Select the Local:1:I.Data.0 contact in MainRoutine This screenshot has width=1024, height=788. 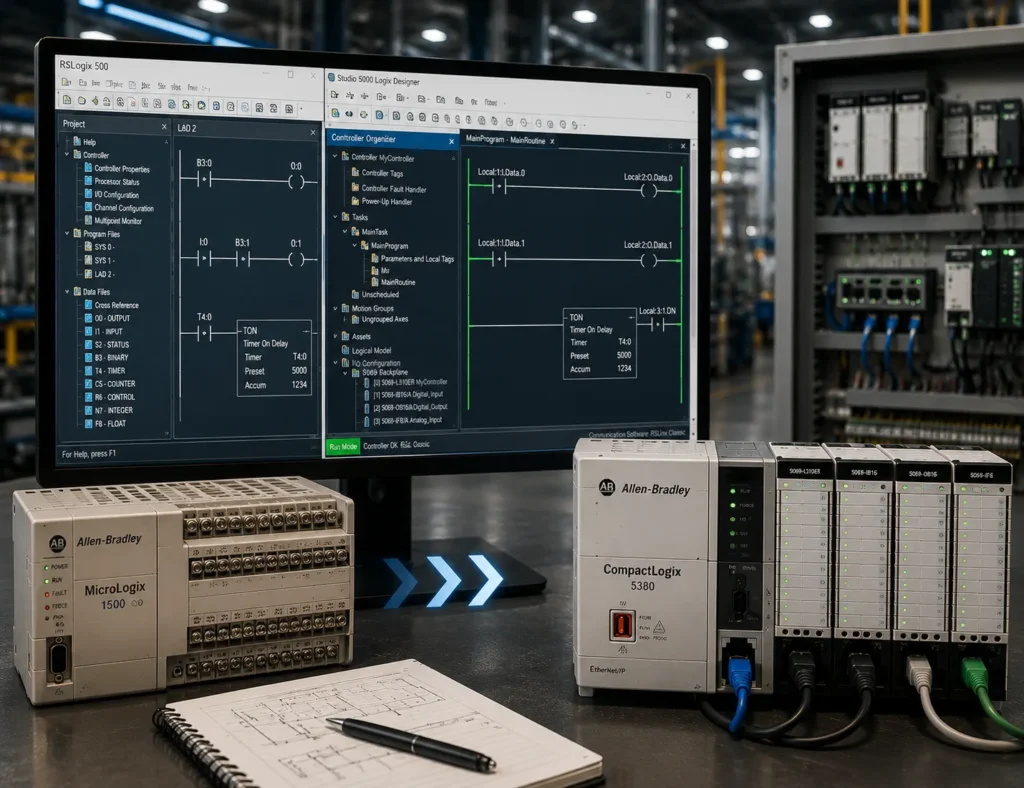[500, 188]
